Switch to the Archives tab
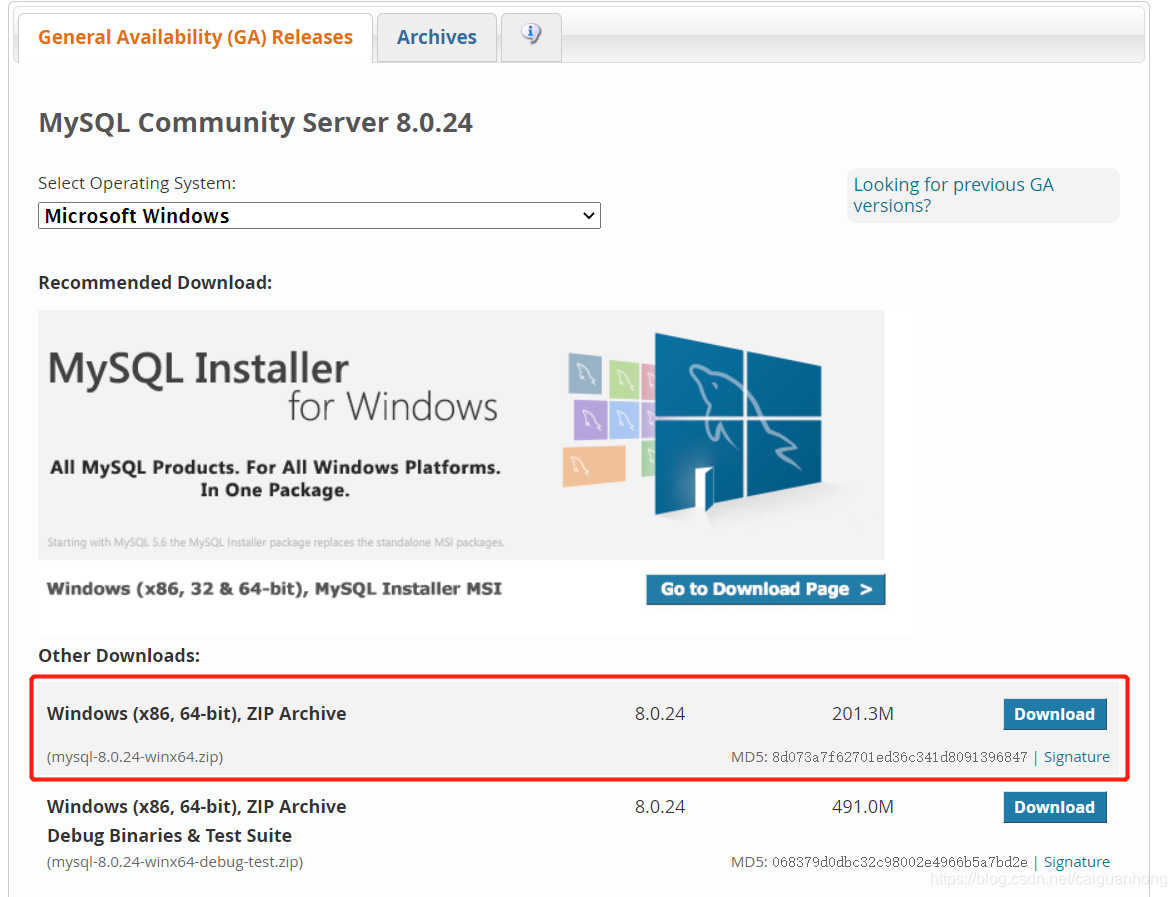The image size is (1176, 897). [x=436, y=38]
